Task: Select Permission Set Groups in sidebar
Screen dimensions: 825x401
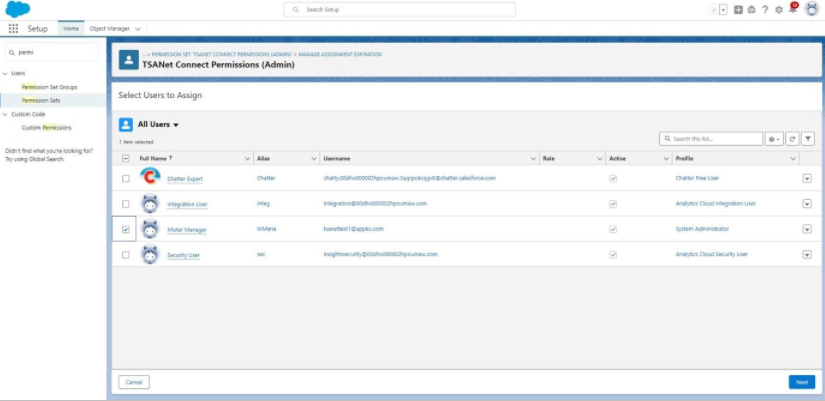Action: tap(49, 87)
